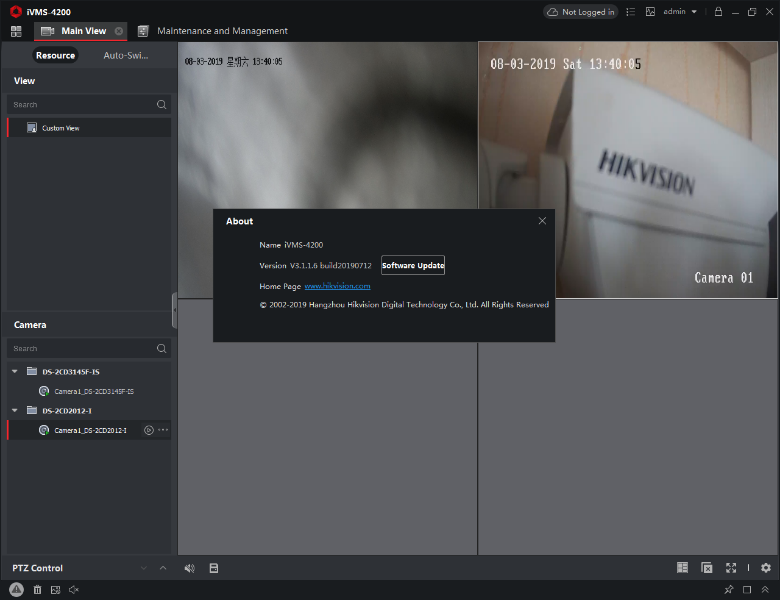Click the Version V3.1.1.6 build20190712 text

(x=315, y=266)
